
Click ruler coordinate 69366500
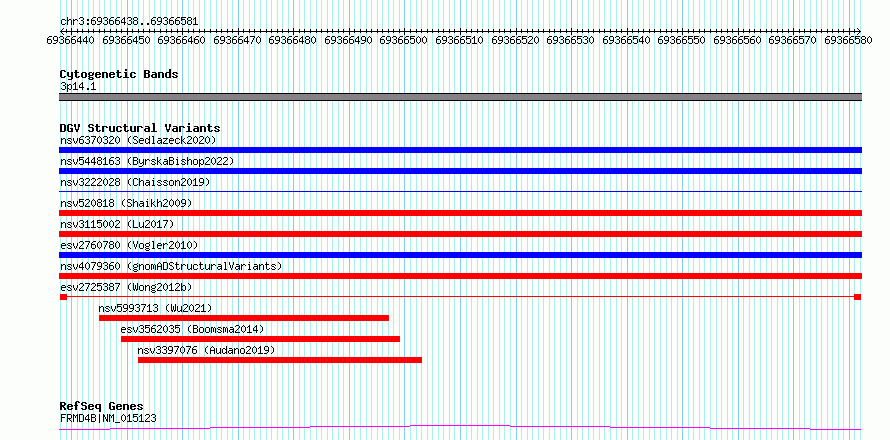click(x=404, y=40)
